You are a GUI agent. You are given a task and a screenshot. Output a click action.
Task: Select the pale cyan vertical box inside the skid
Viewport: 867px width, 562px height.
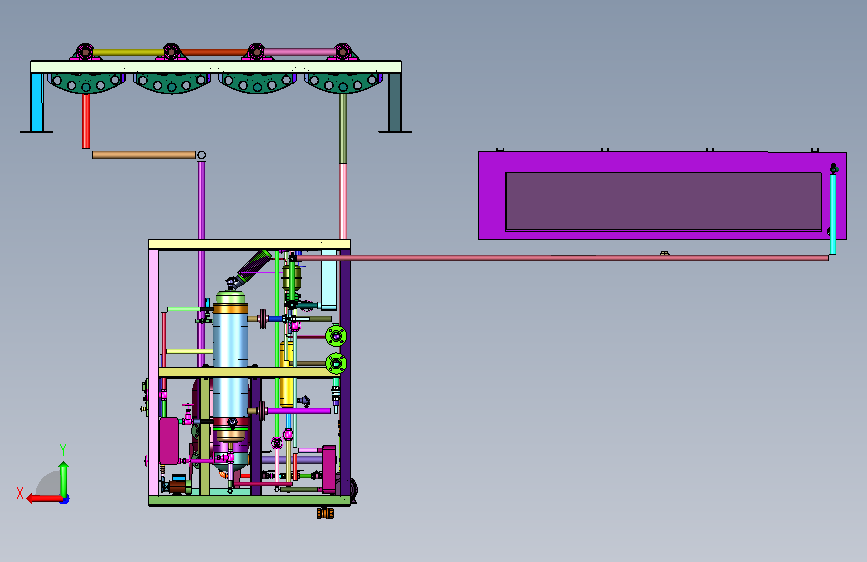tap(329, 280)
